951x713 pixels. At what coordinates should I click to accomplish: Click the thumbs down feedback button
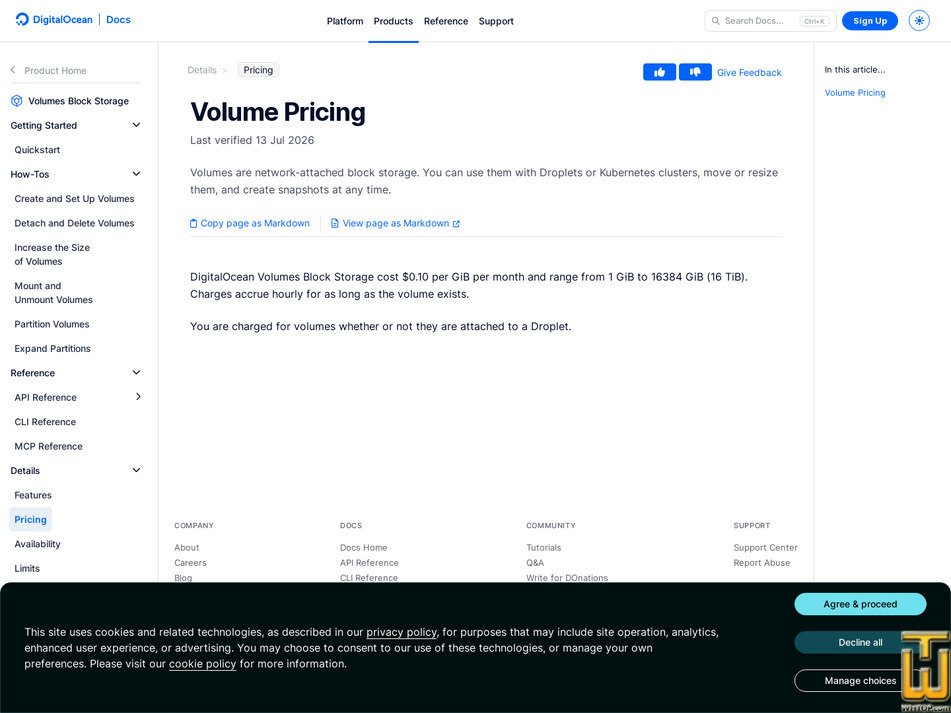695,72
